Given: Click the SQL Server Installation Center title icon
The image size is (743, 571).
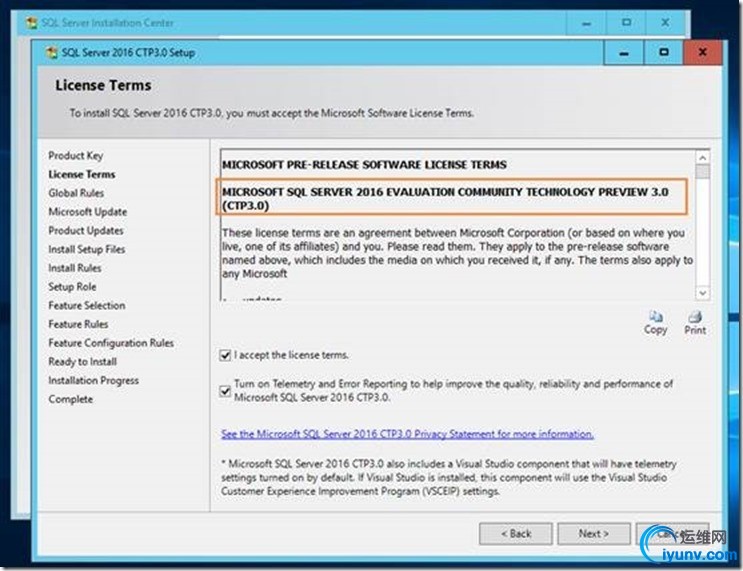Looking at the screenshot, I should point(32,23).
